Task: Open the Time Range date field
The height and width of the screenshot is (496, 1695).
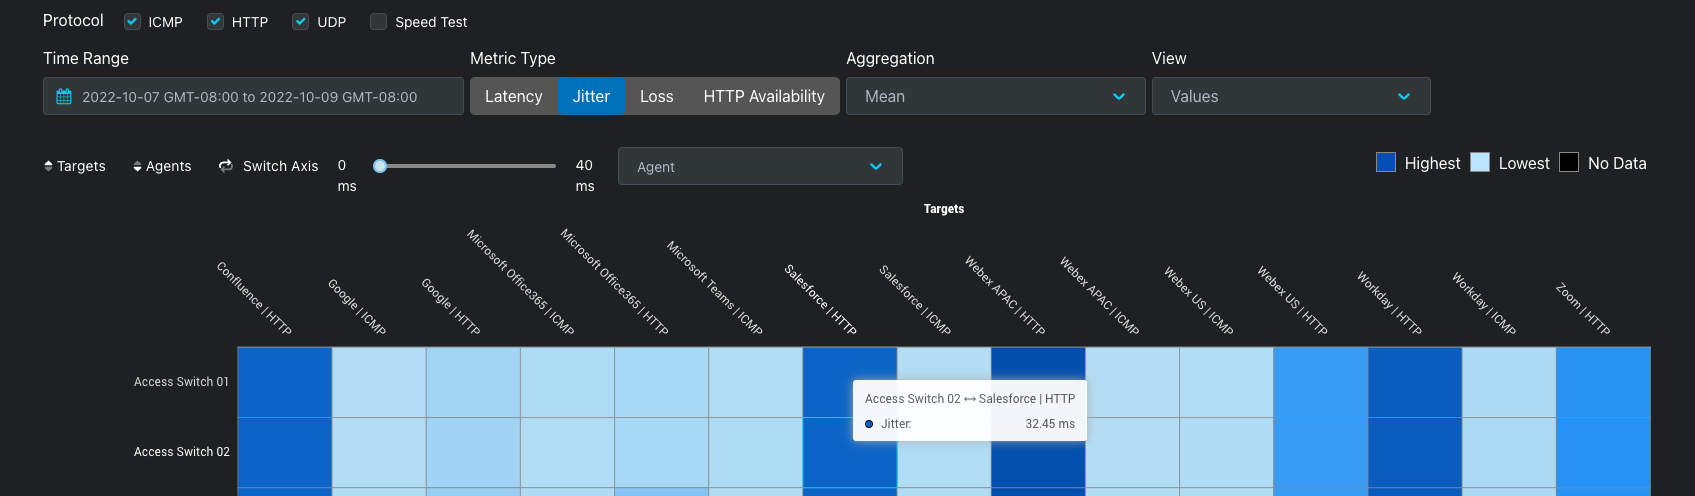Action: click(253, 96)
